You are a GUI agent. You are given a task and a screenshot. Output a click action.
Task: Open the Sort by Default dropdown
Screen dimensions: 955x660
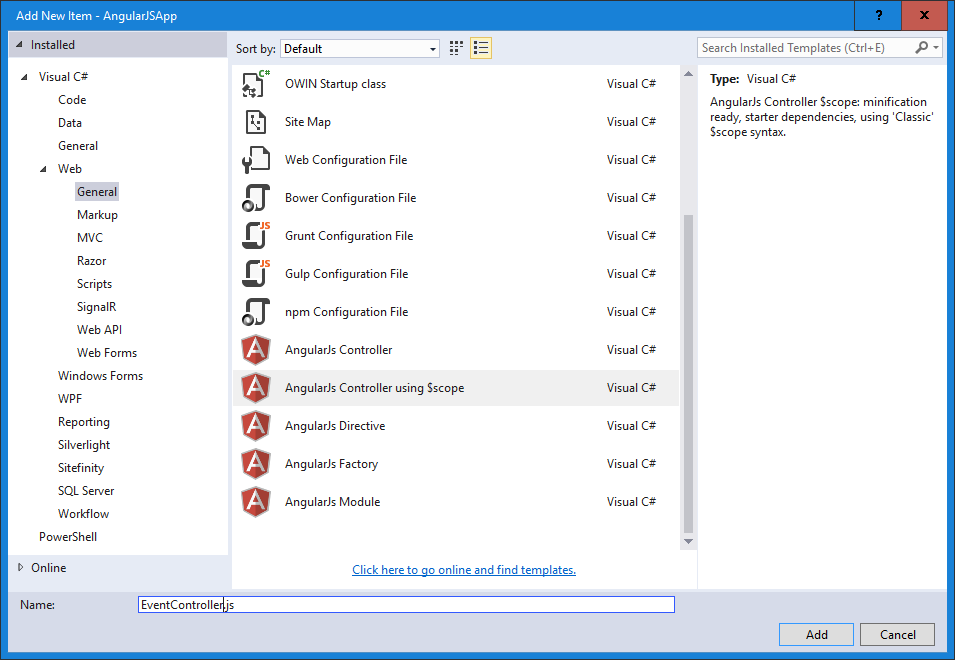pos(360,49)
